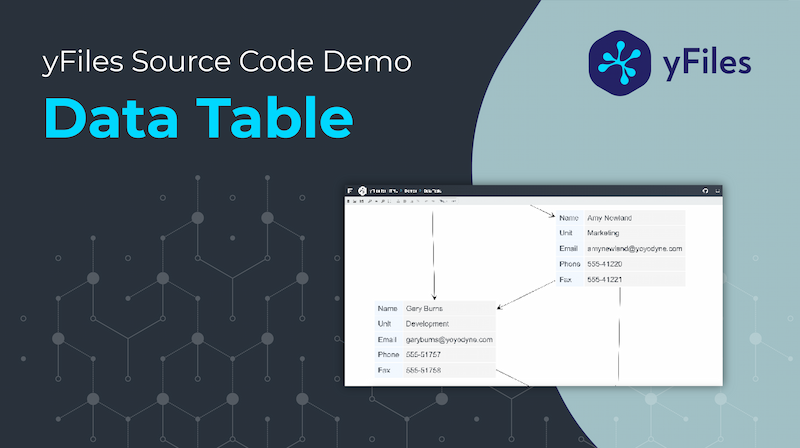Image resolution: width=800 pixels, height=448 pixels.
Task: Click the garyburns@yoyodyne.com email cell
Action: tap(449, 339)
